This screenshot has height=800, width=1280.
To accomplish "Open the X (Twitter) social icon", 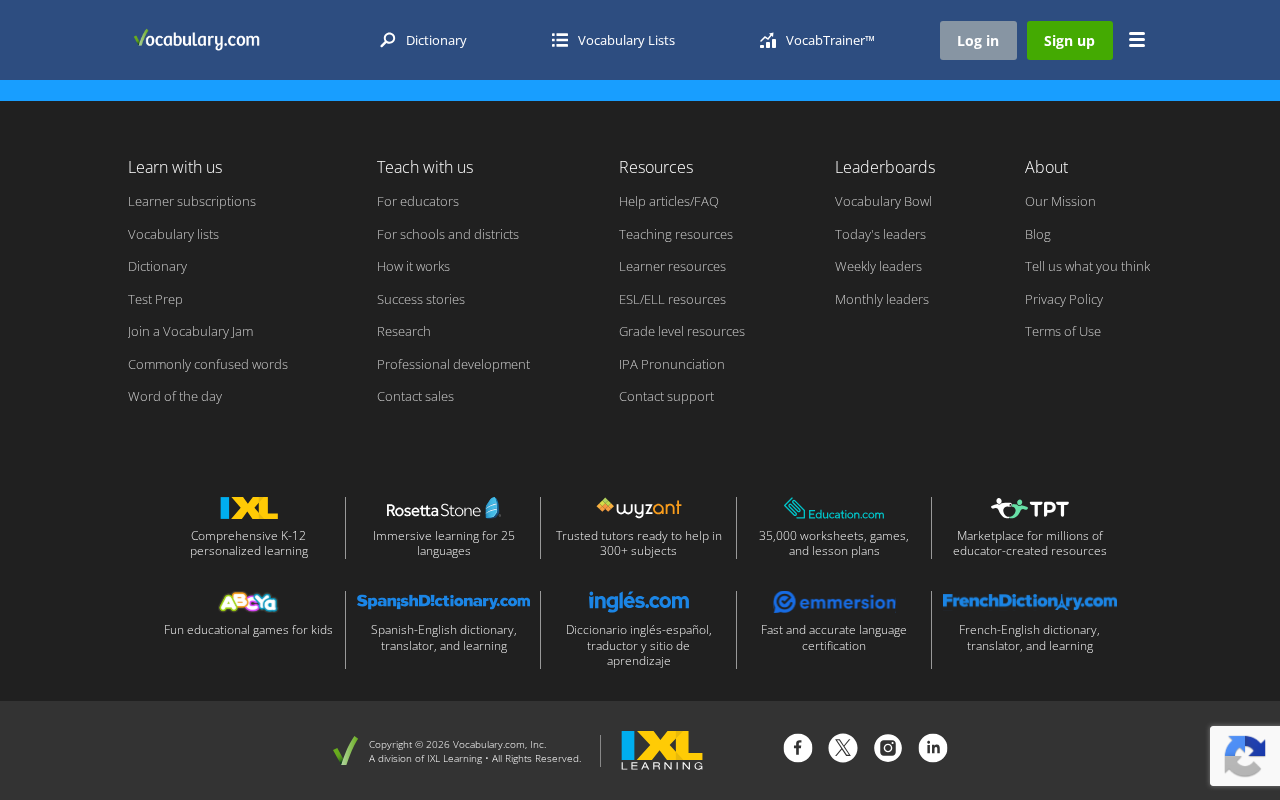I will 843,748.
